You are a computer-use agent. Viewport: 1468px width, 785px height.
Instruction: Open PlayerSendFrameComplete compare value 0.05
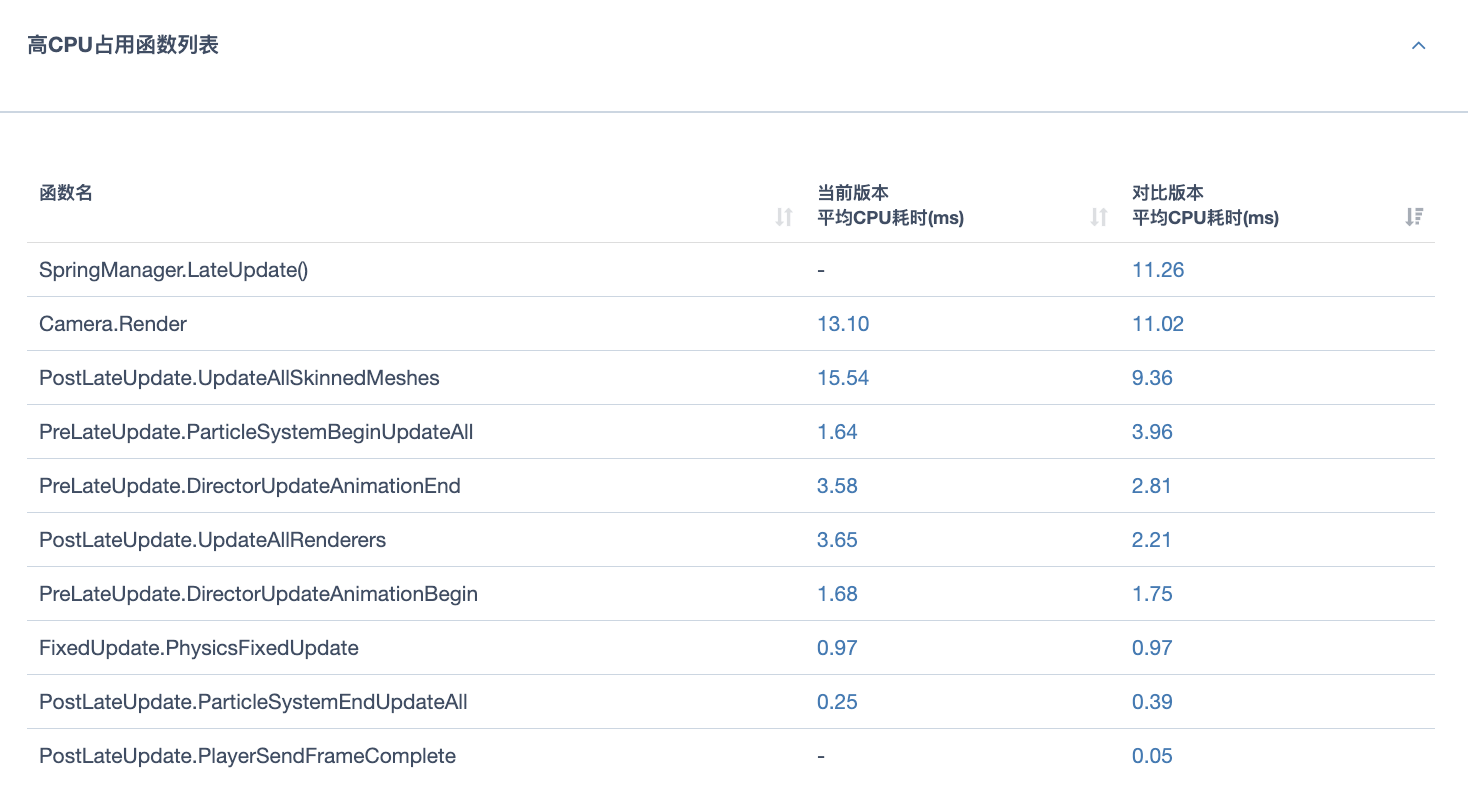click(1152, 756)
